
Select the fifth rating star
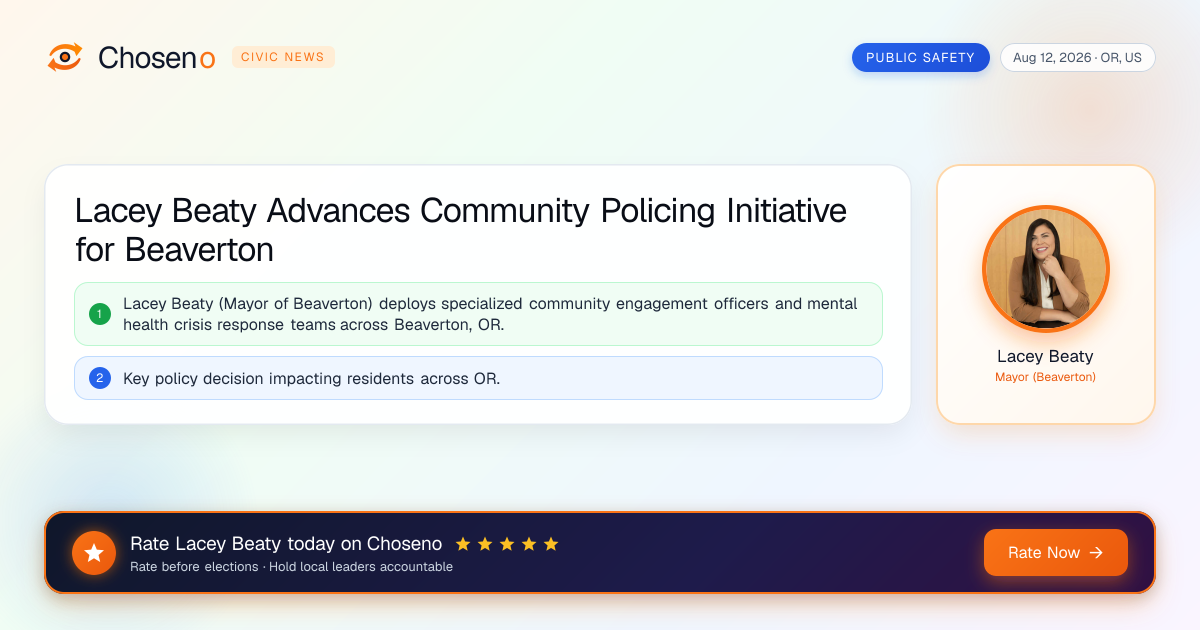551,544
